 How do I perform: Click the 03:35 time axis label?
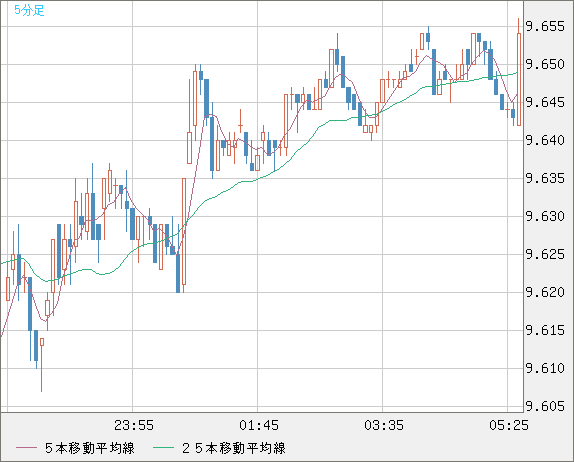(x=384, y=425)
